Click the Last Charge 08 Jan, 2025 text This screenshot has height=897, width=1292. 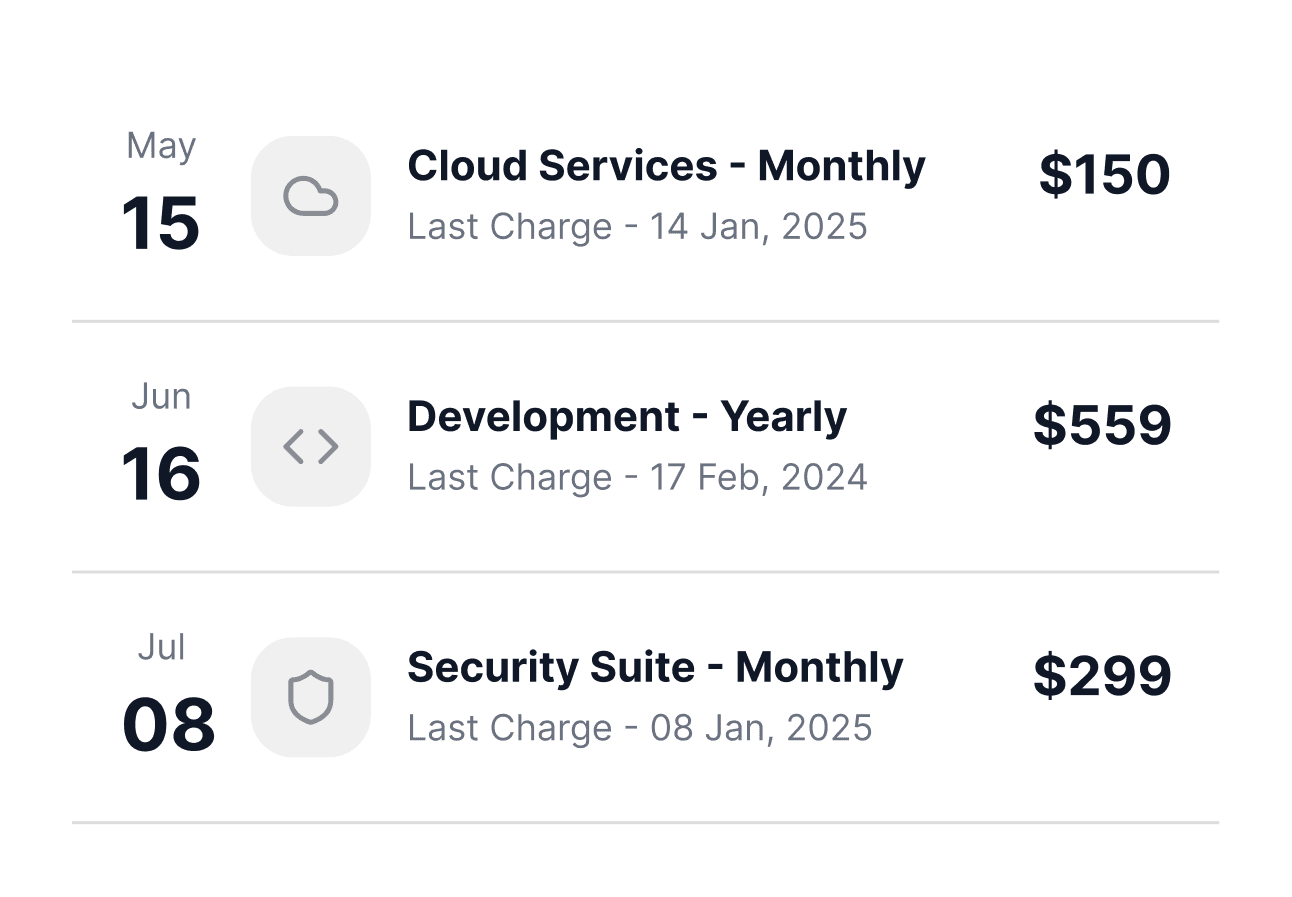(x=640, y=728)
